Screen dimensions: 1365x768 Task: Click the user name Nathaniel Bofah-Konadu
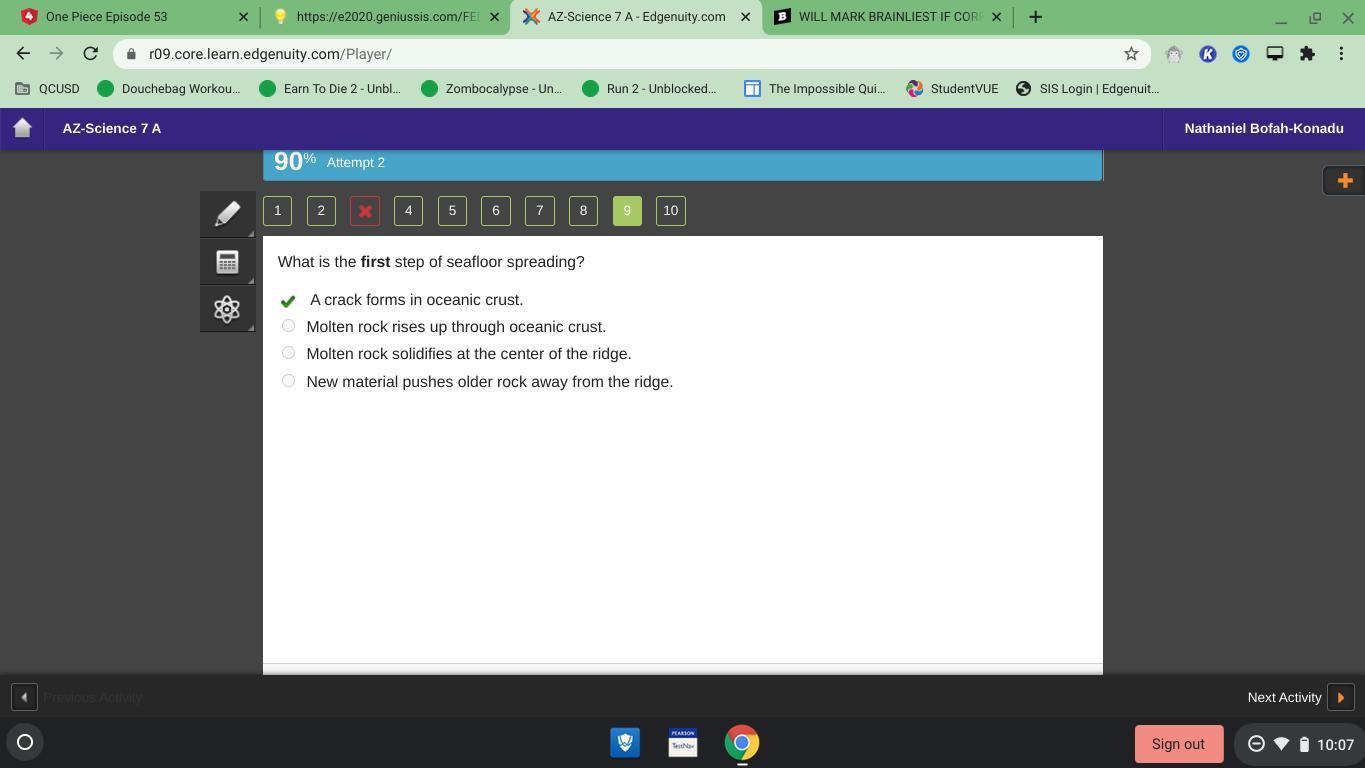coord(1264,128)
